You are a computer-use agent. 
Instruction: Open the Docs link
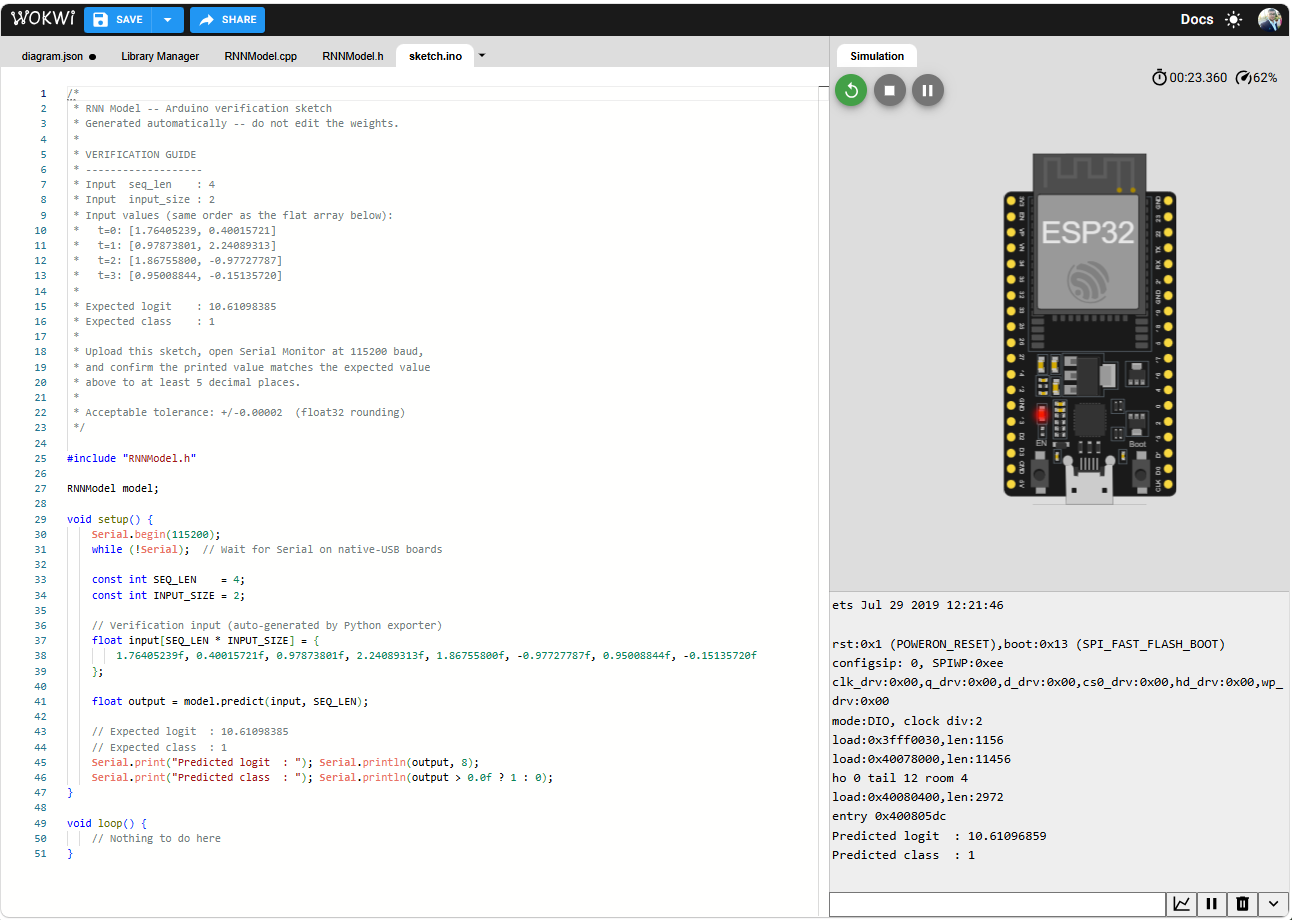coord(1197,20)
